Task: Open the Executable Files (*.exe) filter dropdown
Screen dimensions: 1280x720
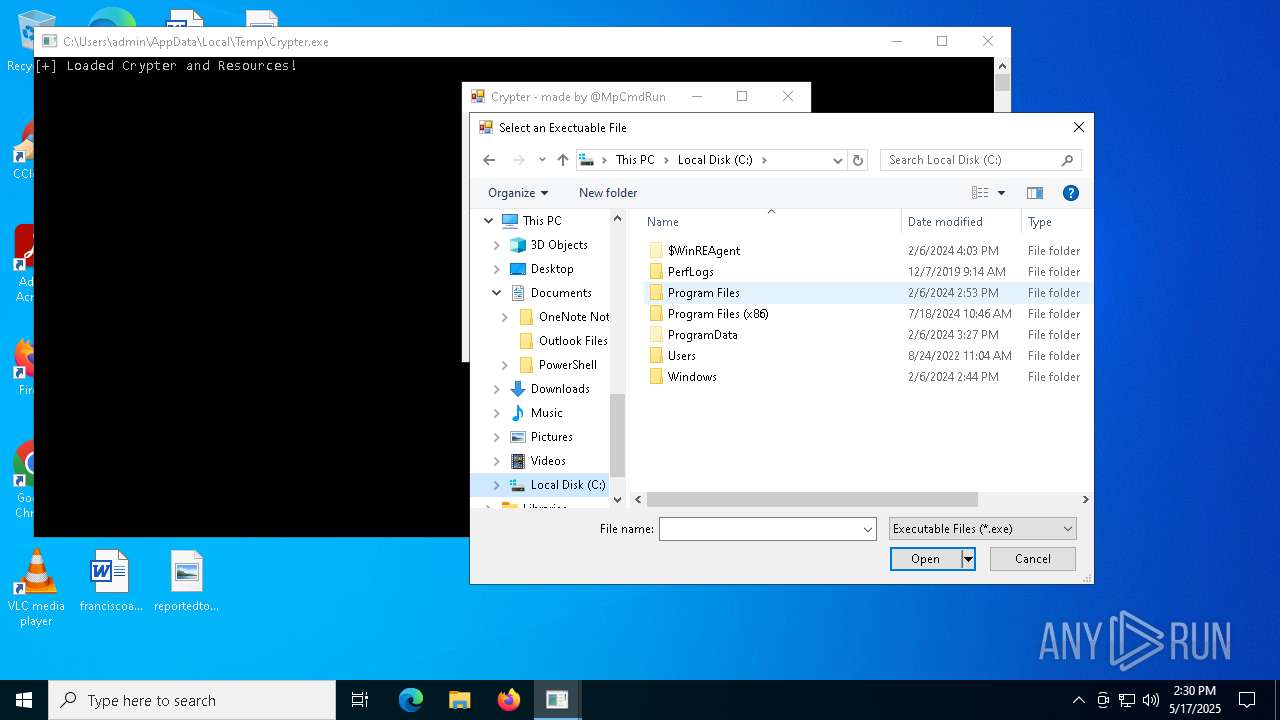Action: point(982,529)
